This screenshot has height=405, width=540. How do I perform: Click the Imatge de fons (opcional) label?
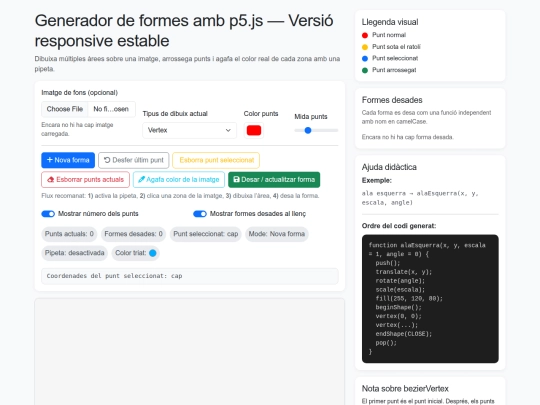(x=80, y=93)
